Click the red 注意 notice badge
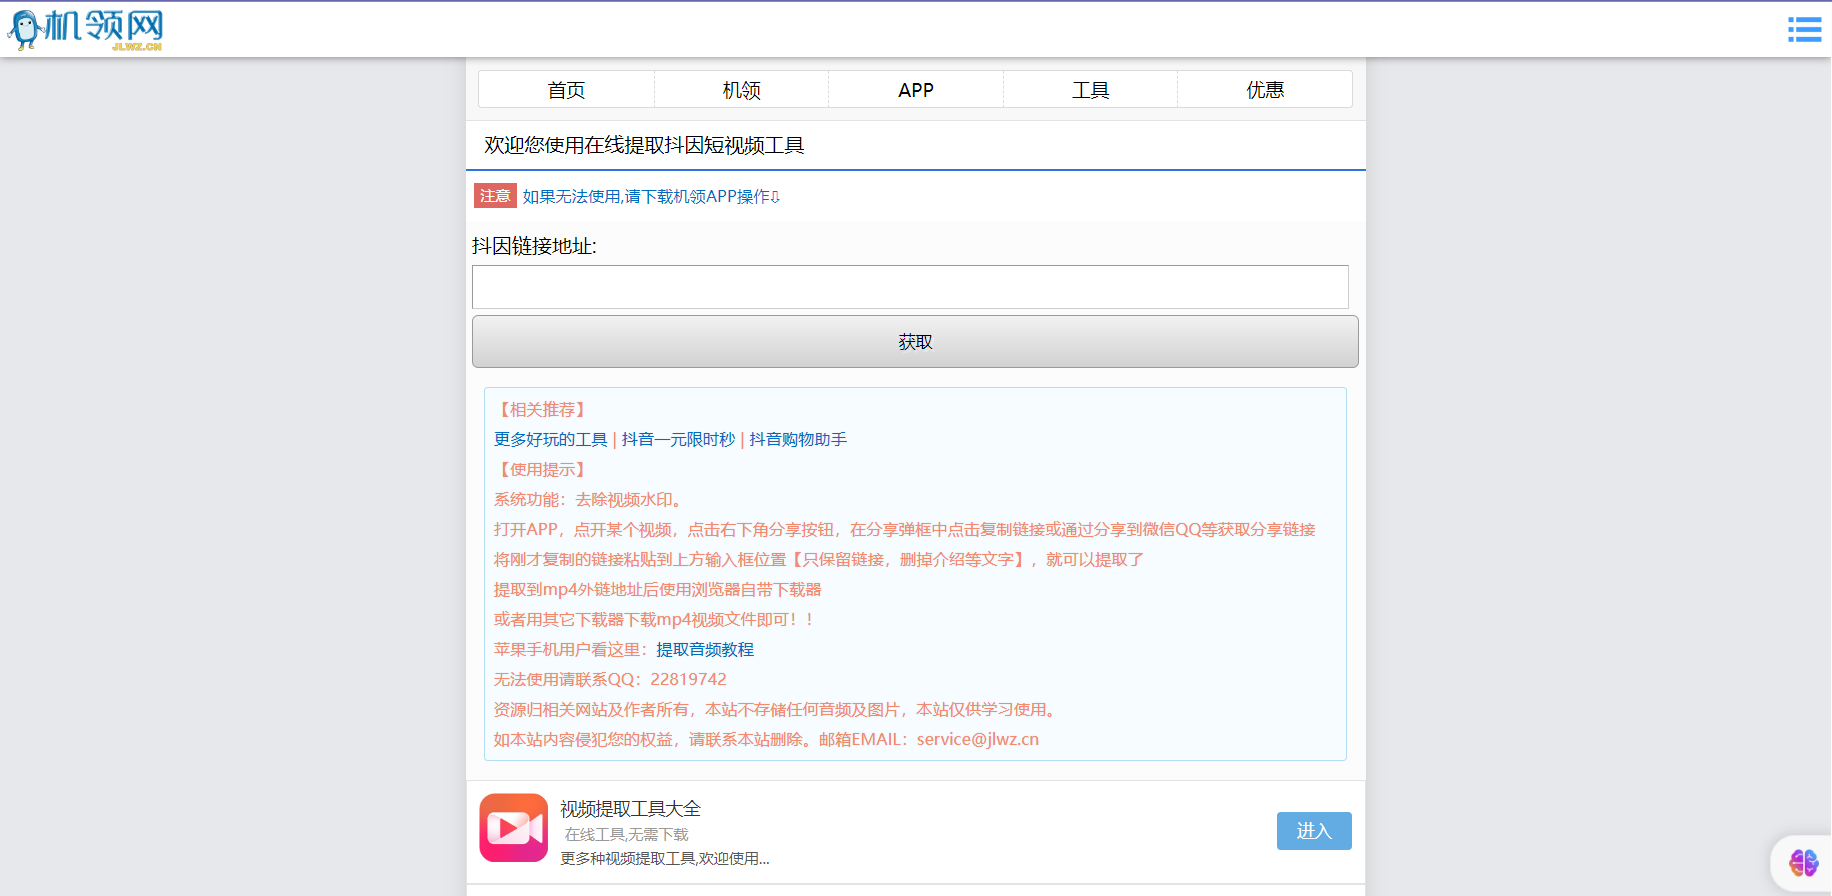Image resolution: width=1832 pixels, height=896 pixels. [494, 196]
